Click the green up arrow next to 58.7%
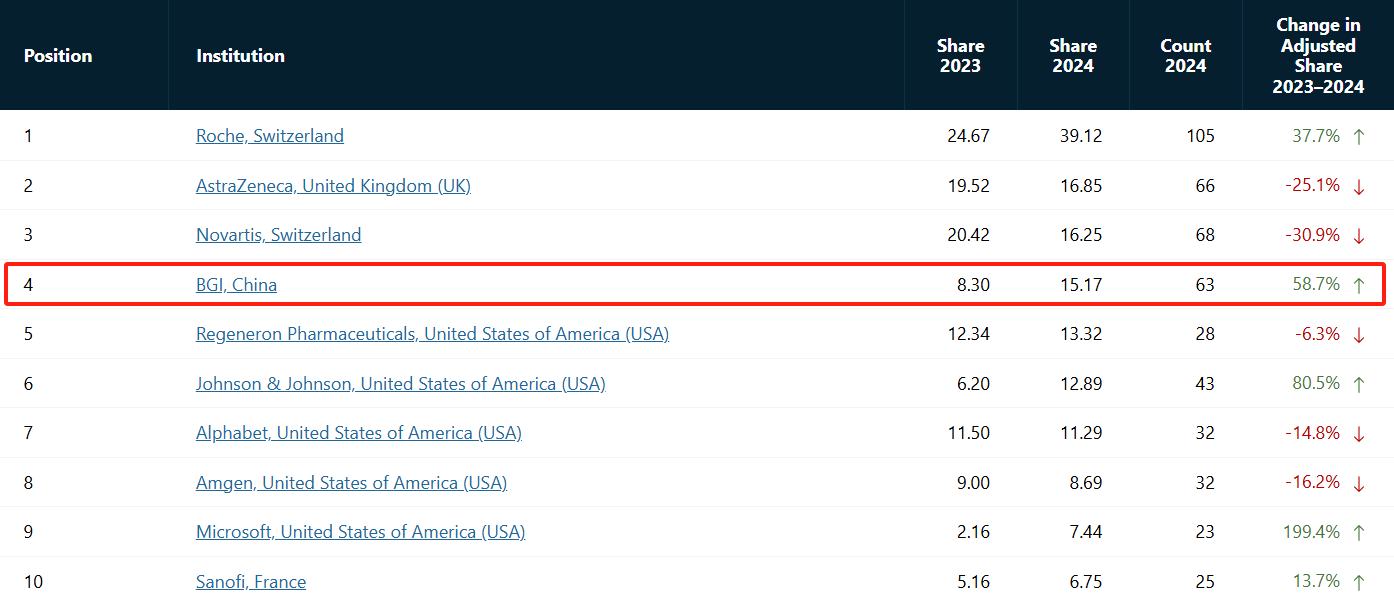The image size is (1394, 605). point(1358,286)
